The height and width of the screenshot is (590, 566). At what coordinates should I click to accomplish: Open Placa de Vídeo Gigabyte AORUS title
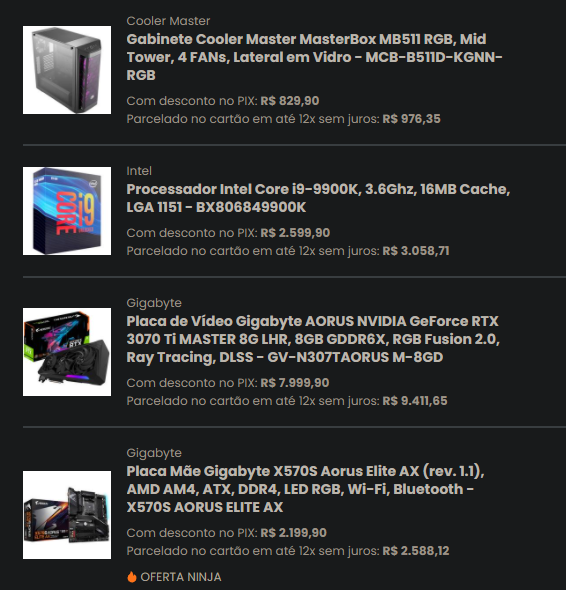click(x=313, y=339)
